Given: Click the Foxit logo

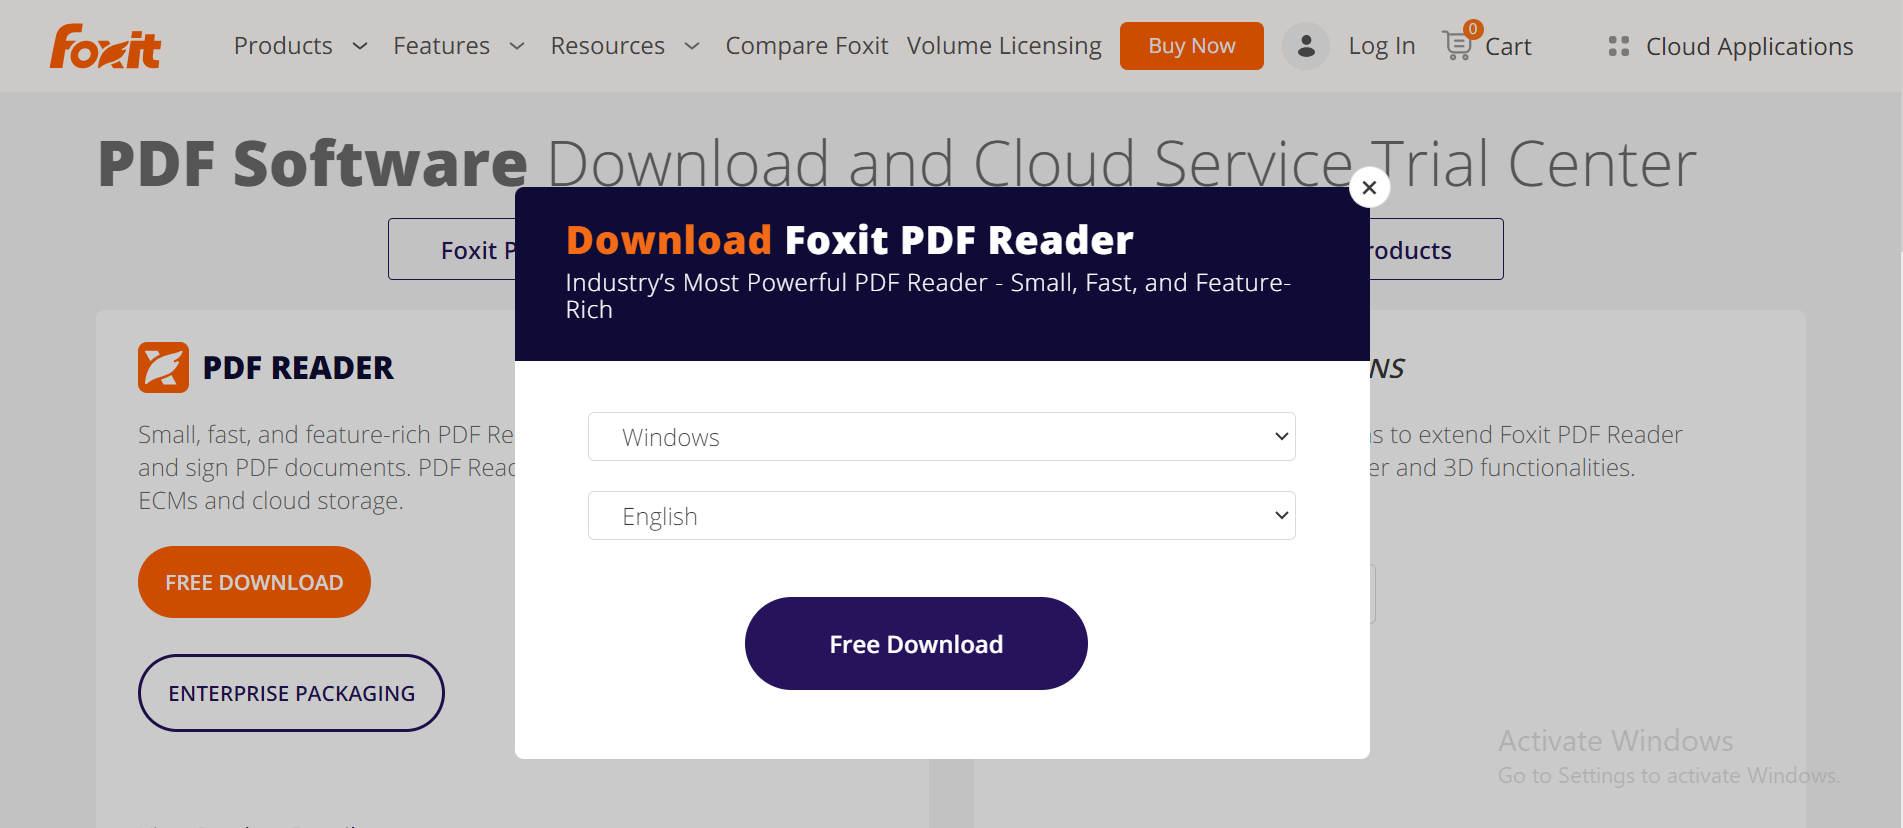Looking at the screenshot, I should [105, 46].
